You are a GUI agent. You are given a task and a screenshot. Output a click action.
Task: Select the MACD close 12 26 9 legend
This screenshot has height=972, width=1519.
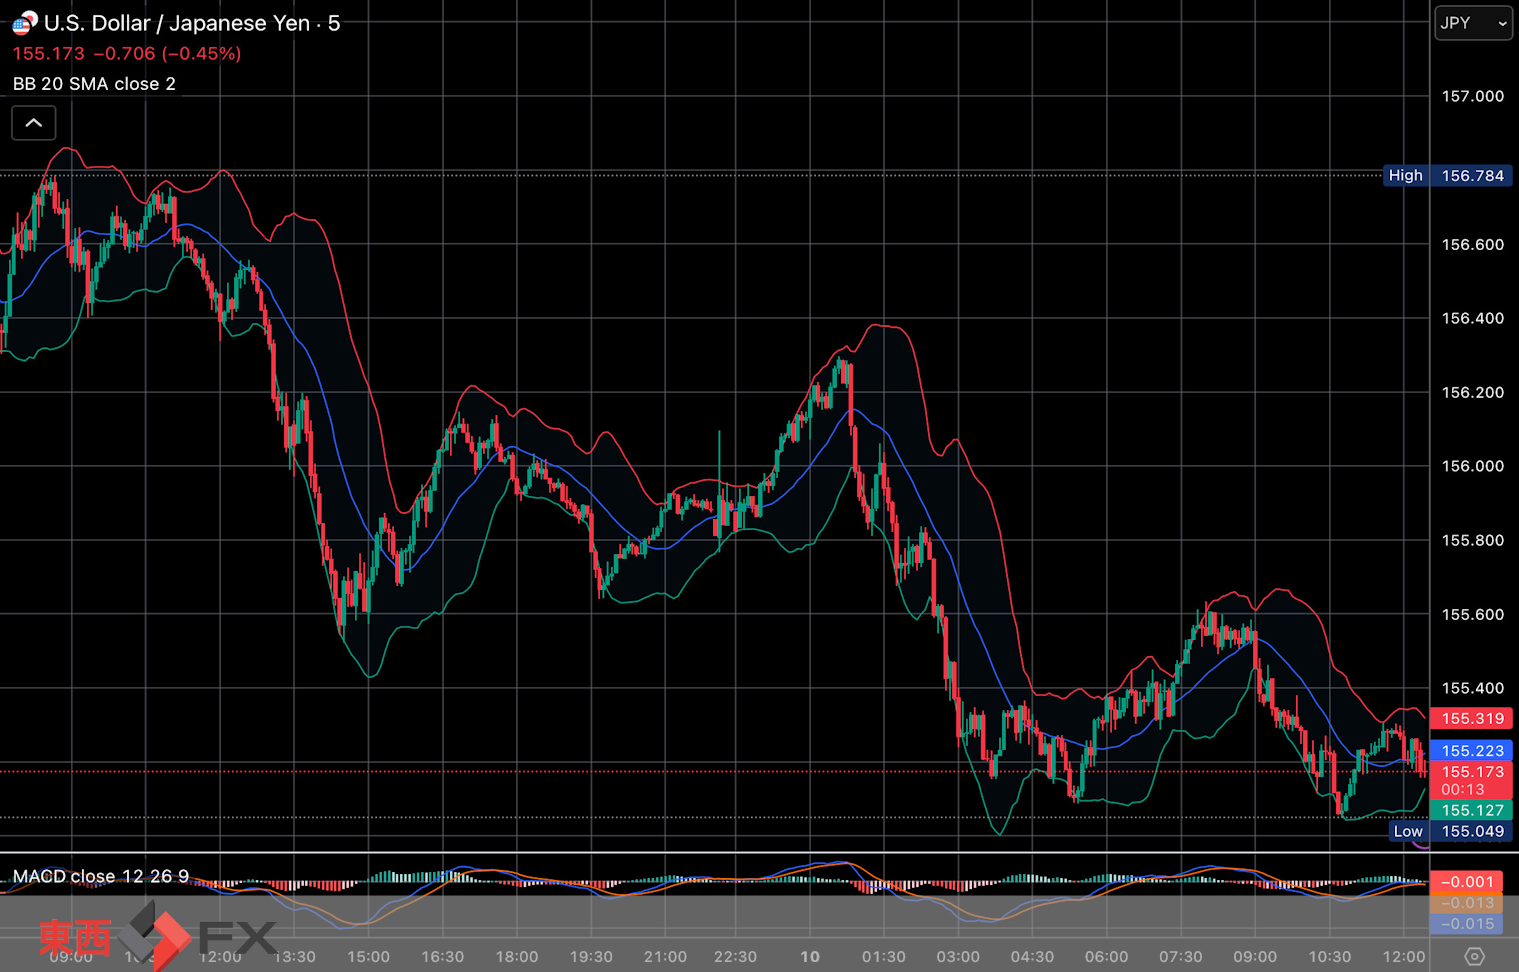tap(100, 876)
